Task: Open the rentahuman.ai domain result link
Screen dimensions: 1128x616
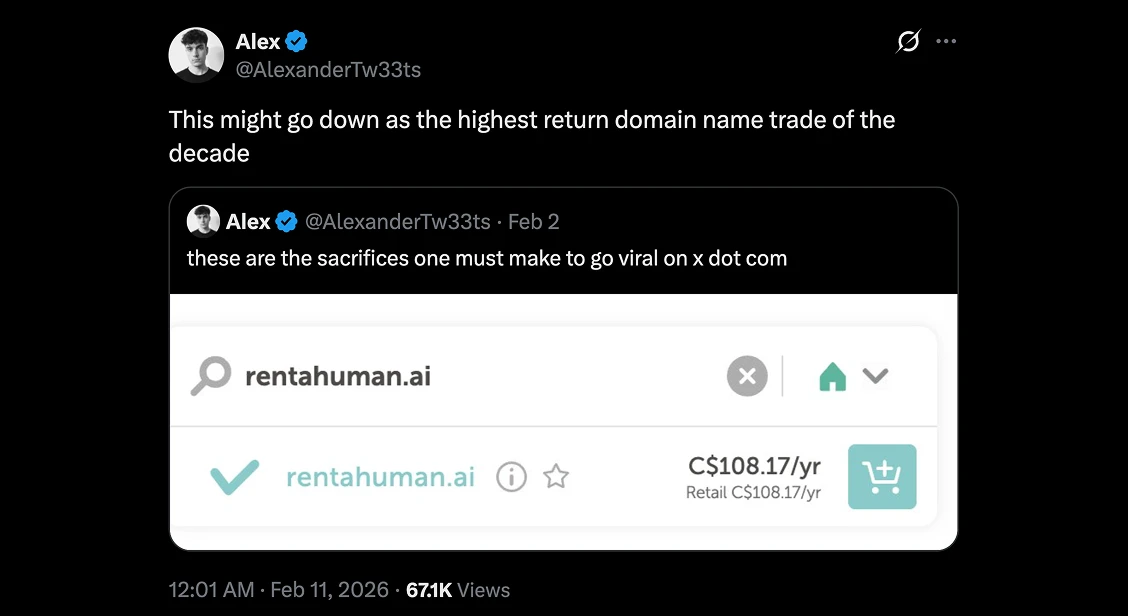Action: point(380,477)
